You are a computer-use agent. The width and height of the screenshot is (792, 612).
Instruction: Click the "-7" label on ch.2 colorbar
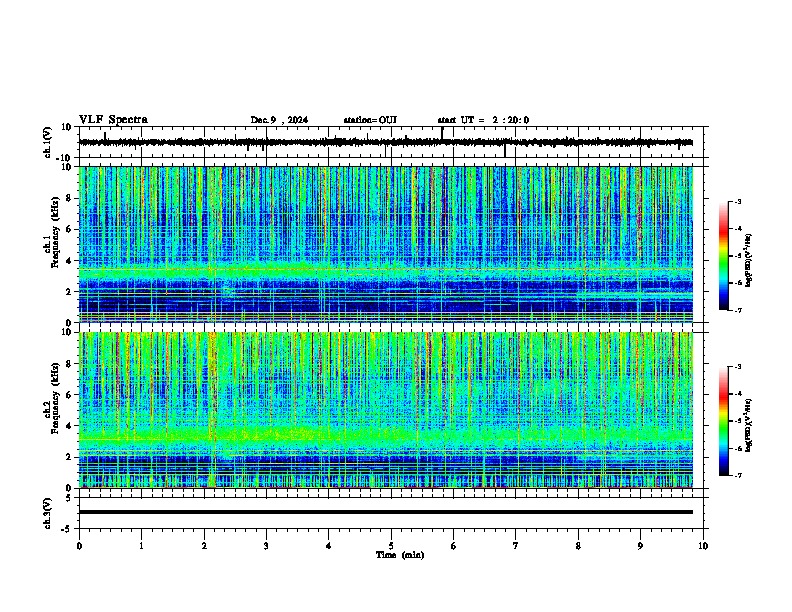(x=738, y=475)
